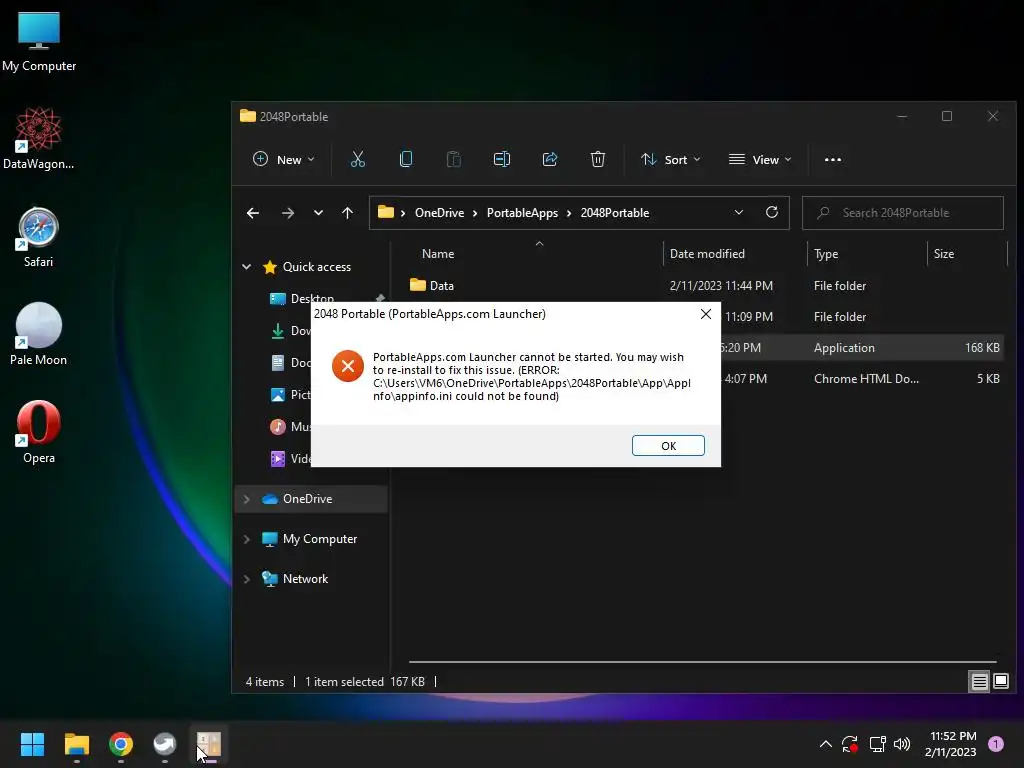Select Desktop in Quick access

coord(312,298)
